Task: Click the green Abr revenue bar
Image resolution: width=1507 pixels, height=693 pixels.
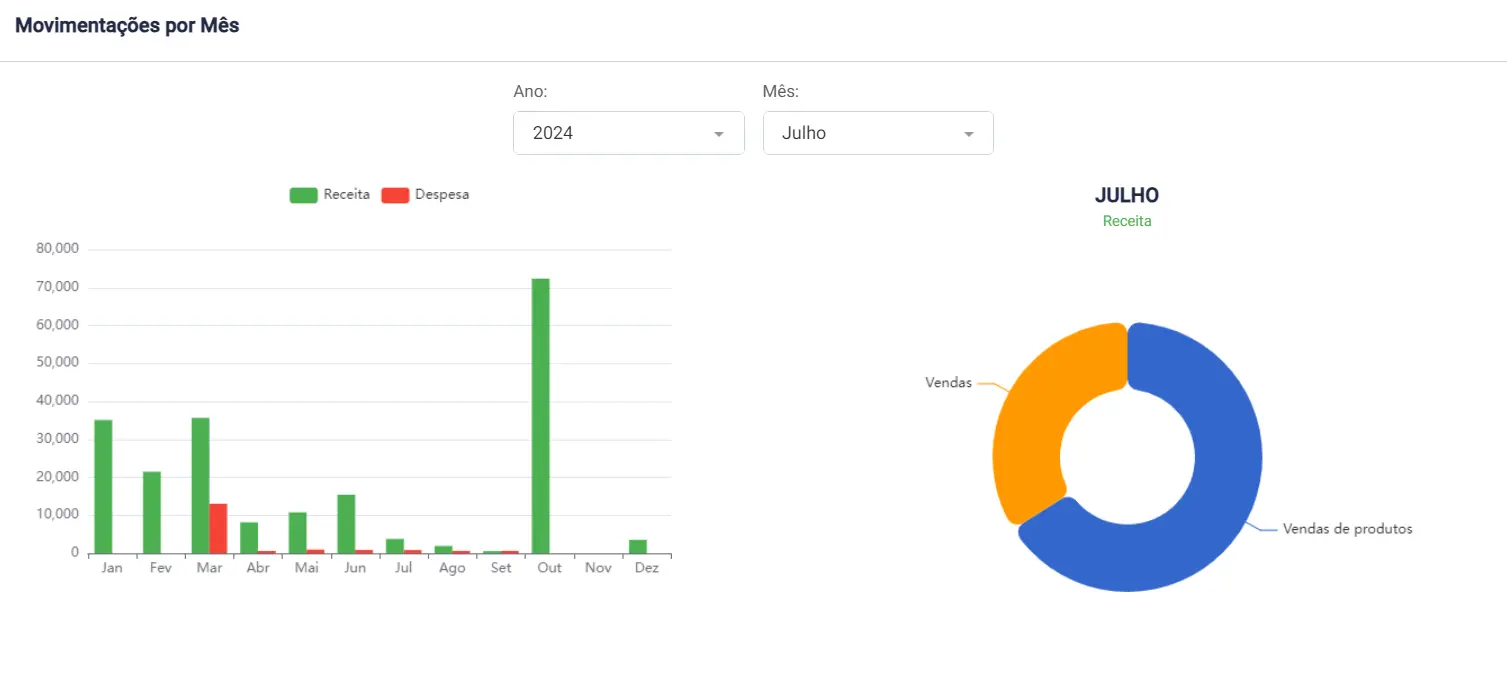Action: coord(249,538)
